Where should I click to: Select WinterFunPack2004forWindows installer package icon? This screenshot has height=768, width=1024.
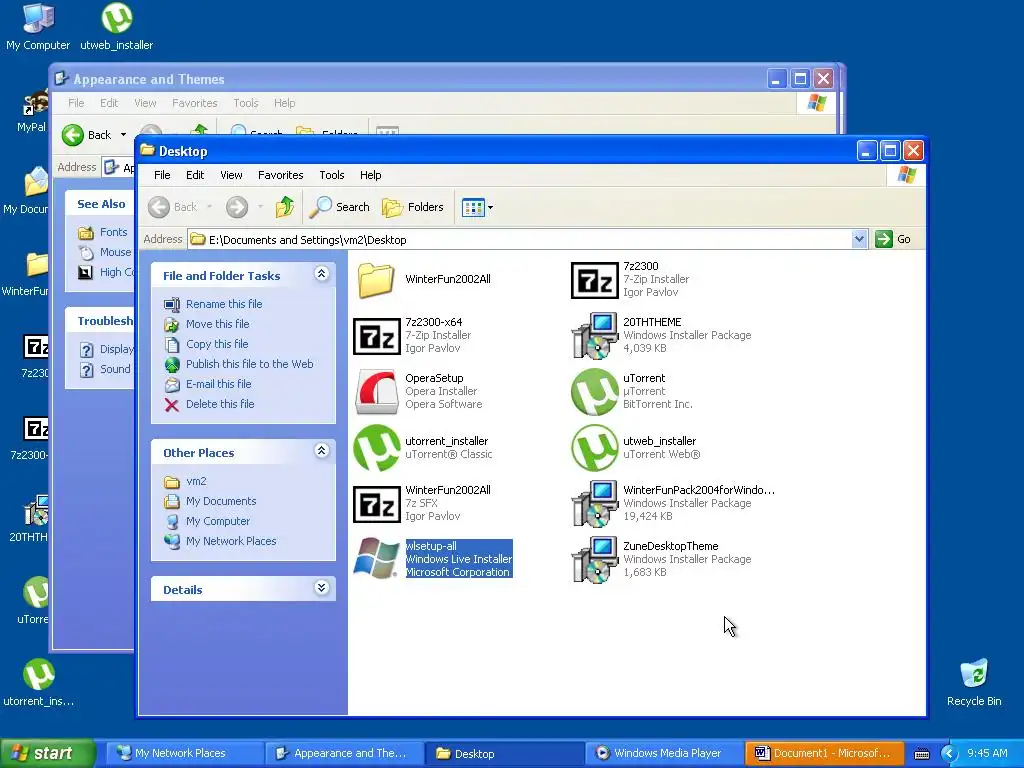coord(594,504)
